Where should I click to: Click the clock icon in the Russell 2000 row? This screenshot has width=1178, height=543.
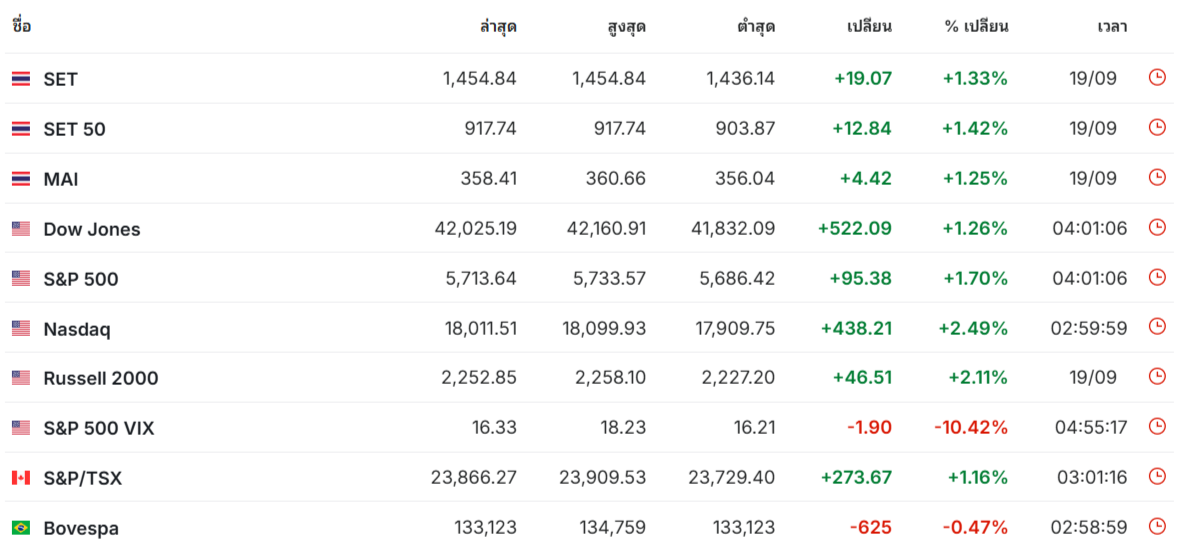(1157, 376)
